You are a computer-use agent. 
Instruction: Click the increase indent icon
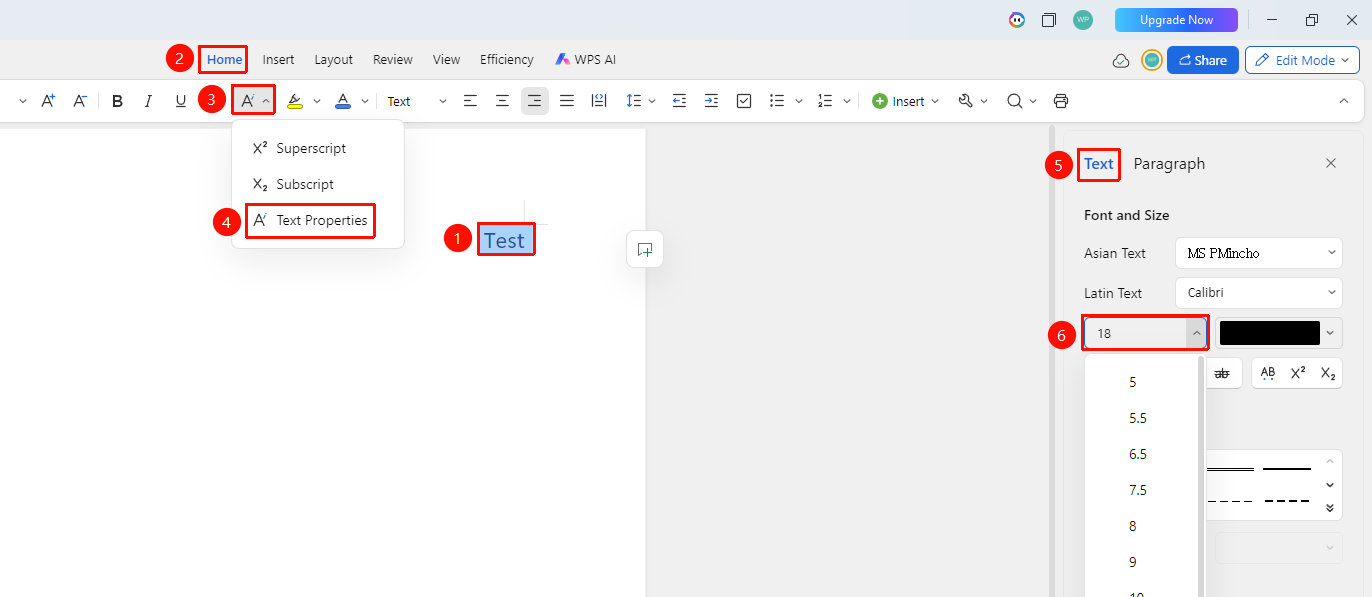click(x=711, y=101)
